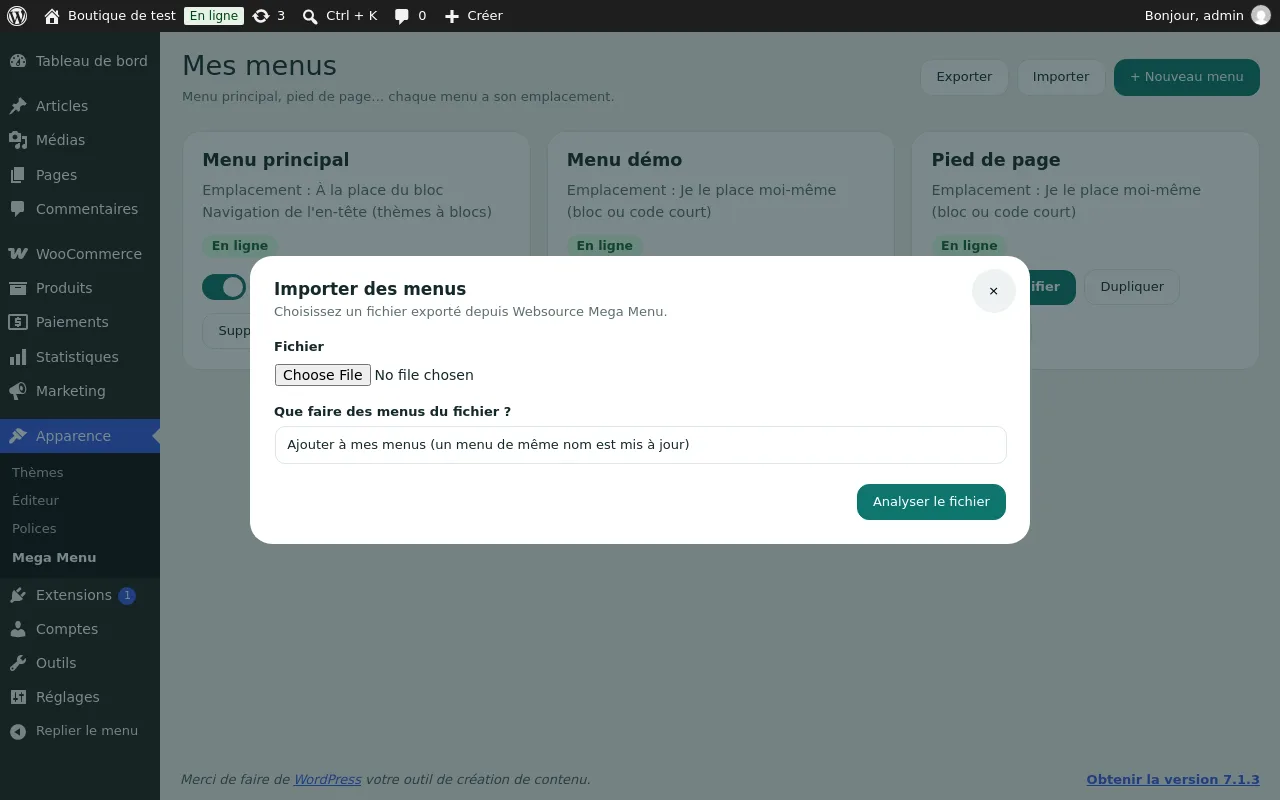Open the Thèmes submenu item

click(38, 472)
